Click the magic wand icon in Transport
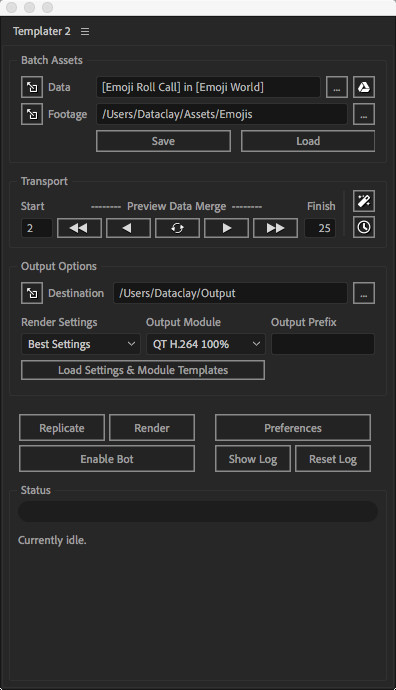This screenshot has width=396, height=690. click(364, 201)
